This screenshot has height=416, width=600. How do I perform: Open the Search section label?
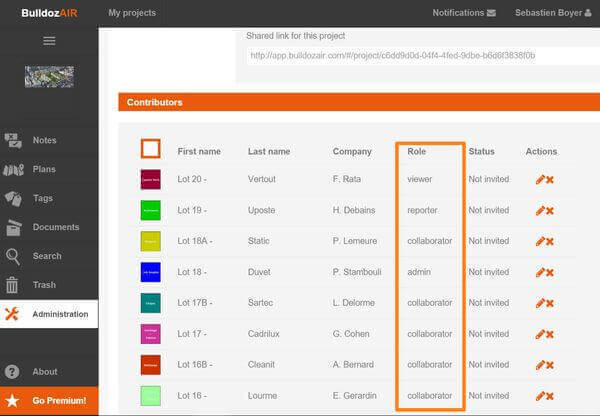(47, 256)
